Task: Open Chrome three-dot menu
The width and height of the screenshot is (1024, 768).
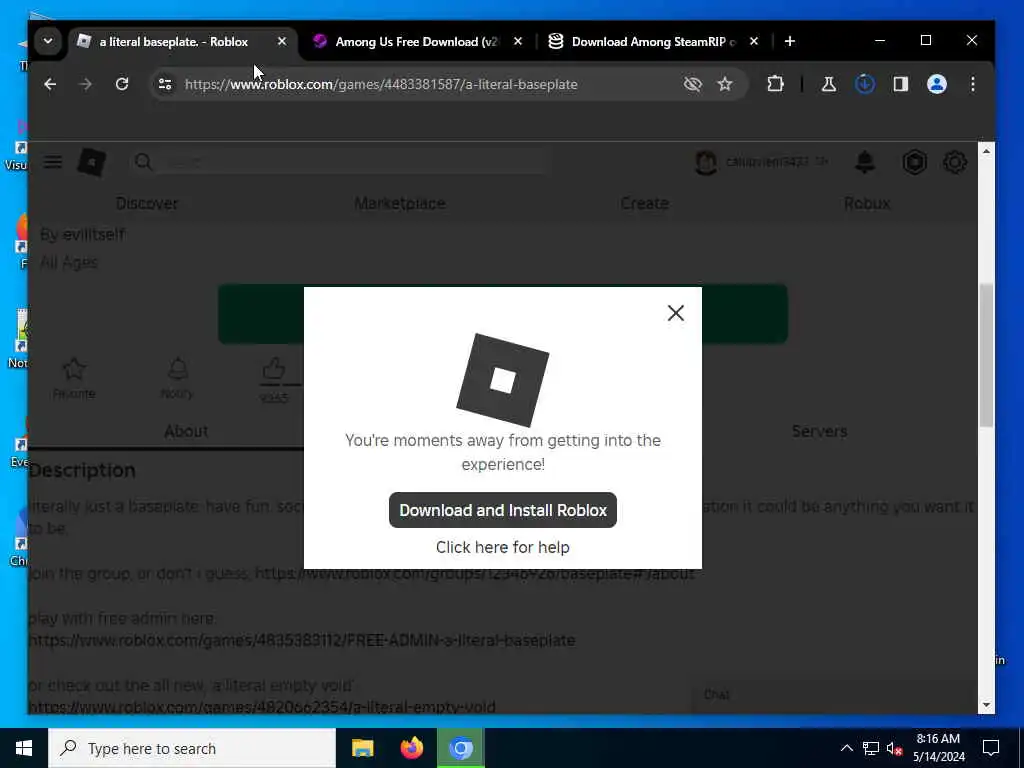Action: pos(973,84)
